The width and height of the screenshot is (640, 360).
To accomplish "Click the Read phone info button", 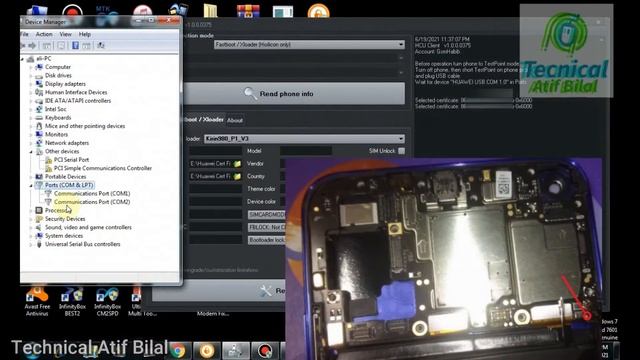I will tap(294, 93).
